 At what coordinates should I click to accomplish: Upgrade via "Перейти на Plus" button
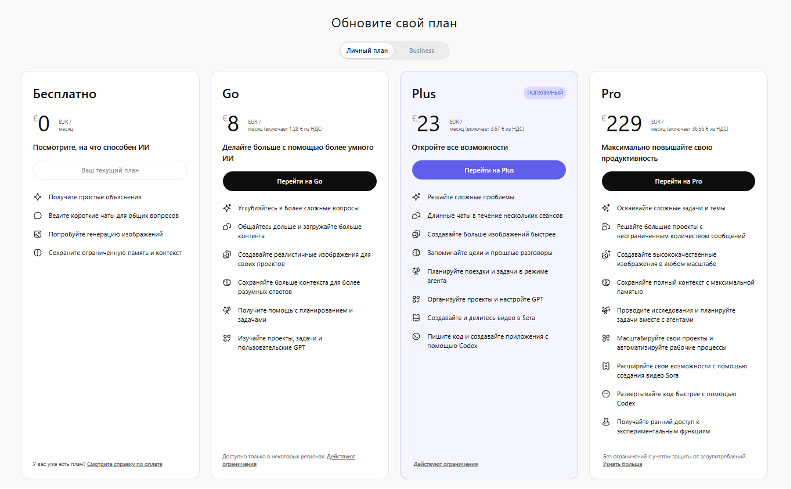point(489,171)
